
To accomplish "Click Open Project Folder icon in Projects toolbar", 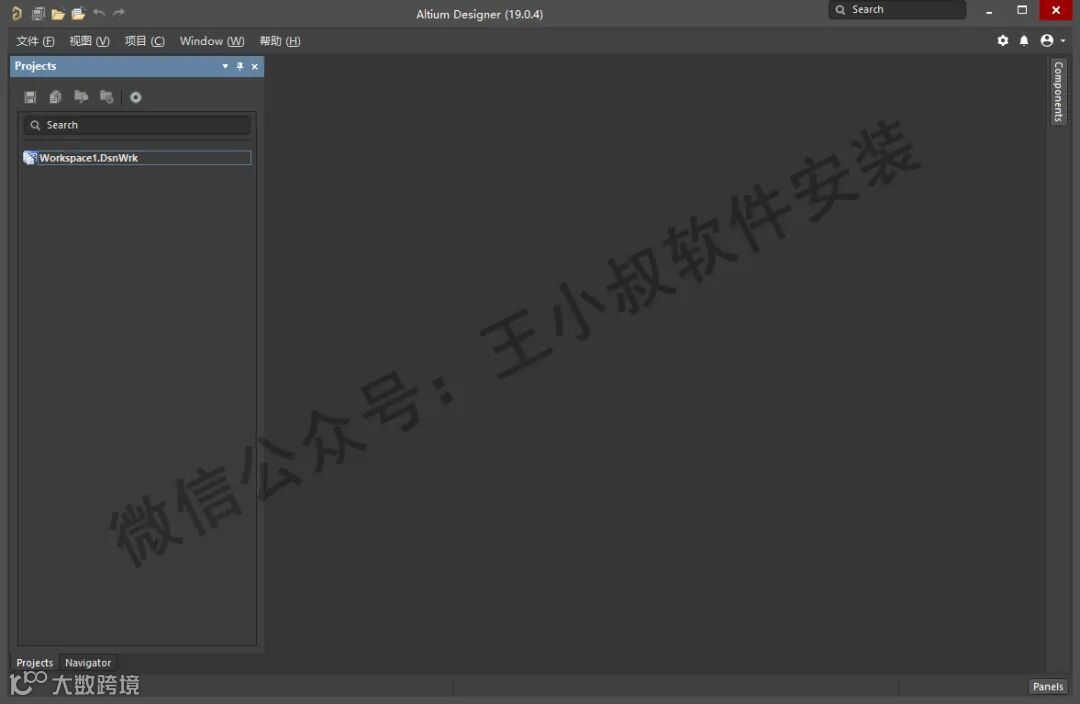I will click(81, 97).
